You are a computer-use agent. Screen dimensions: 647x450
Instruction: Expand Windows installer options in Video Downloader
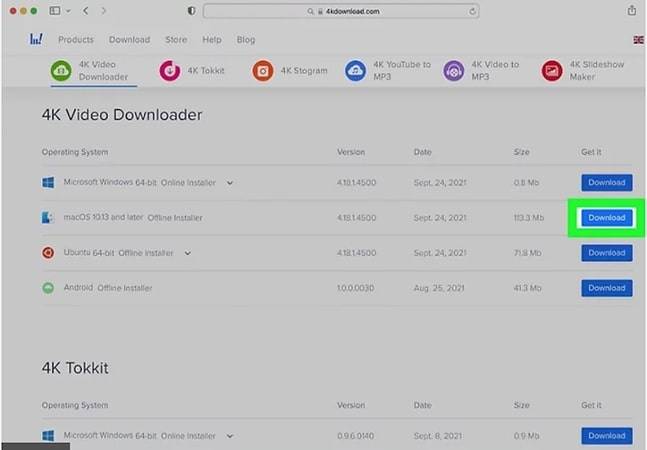point(230,183)
